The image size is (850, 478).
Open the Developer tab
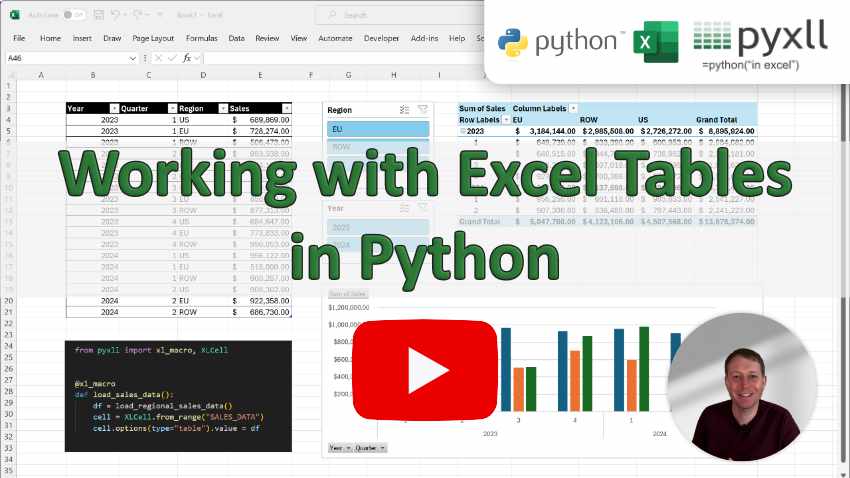[381, 38]
